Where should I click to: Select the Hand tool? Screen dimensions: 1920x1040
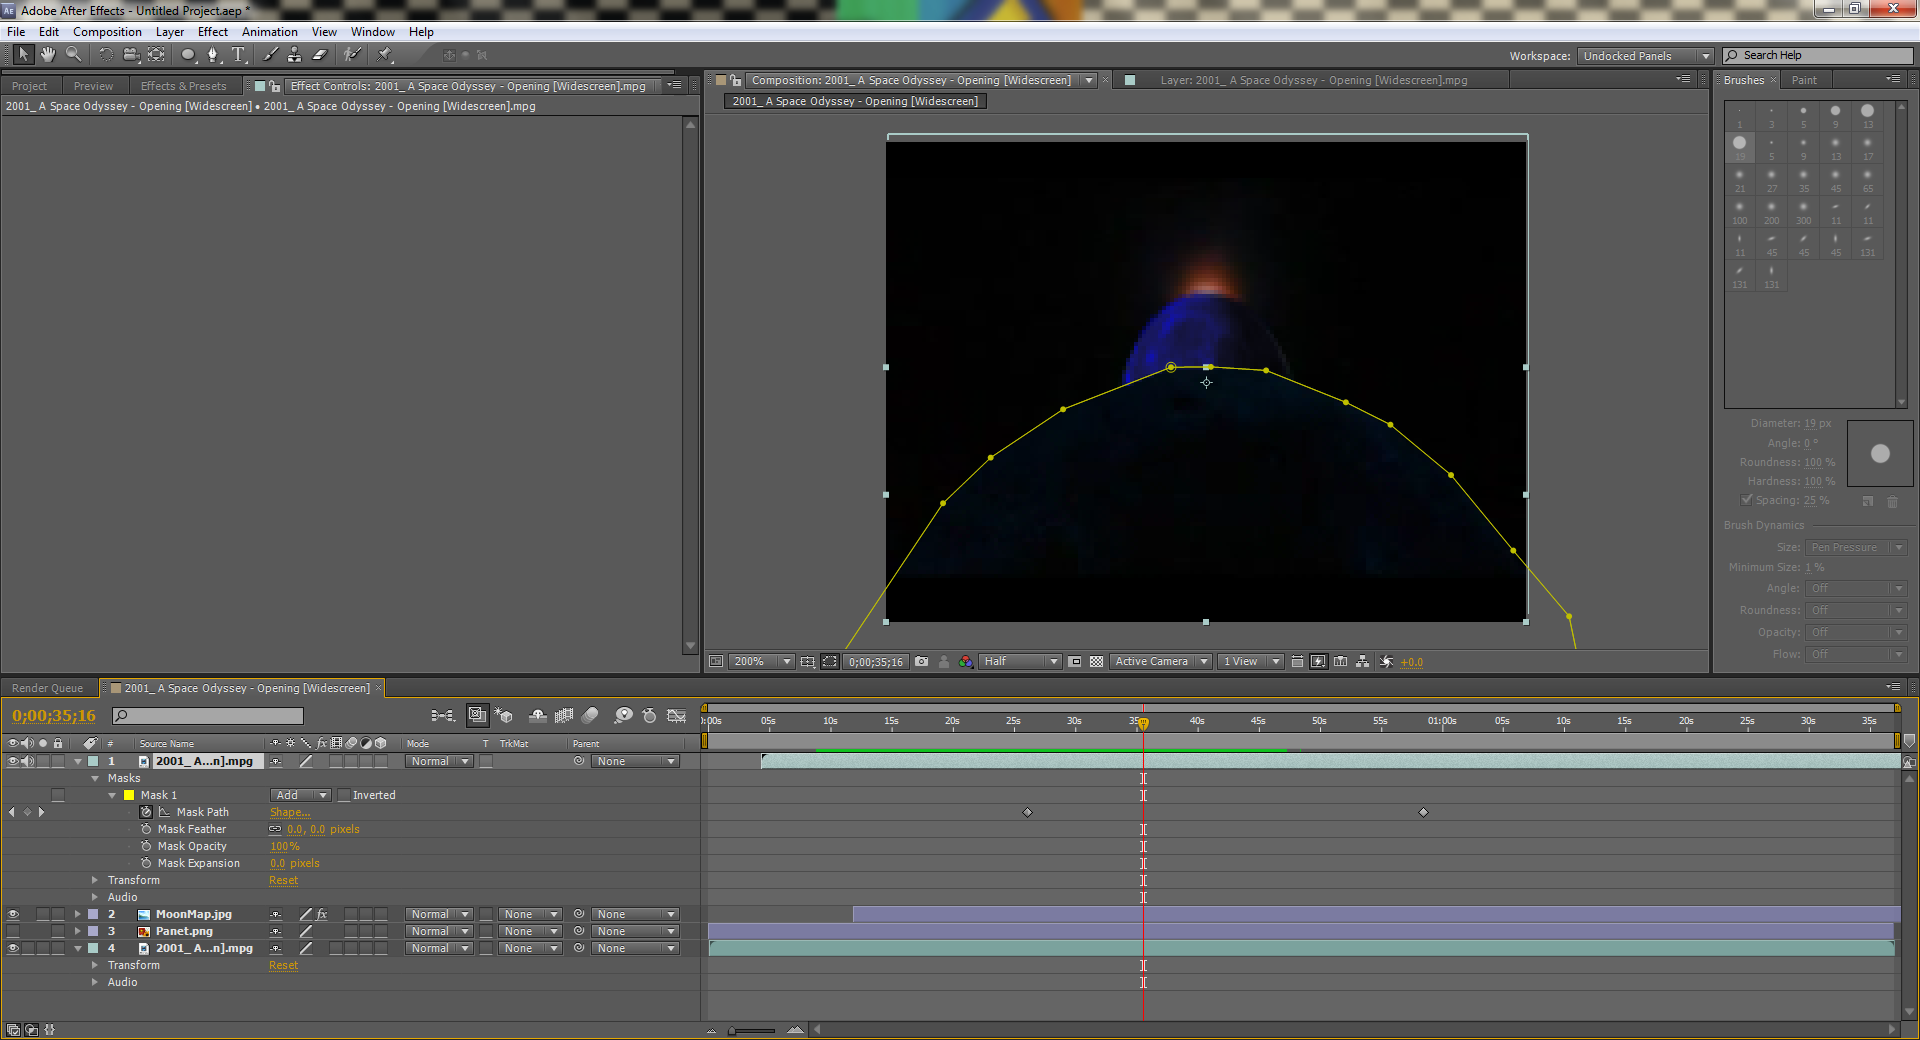click(x=47, y=55)
